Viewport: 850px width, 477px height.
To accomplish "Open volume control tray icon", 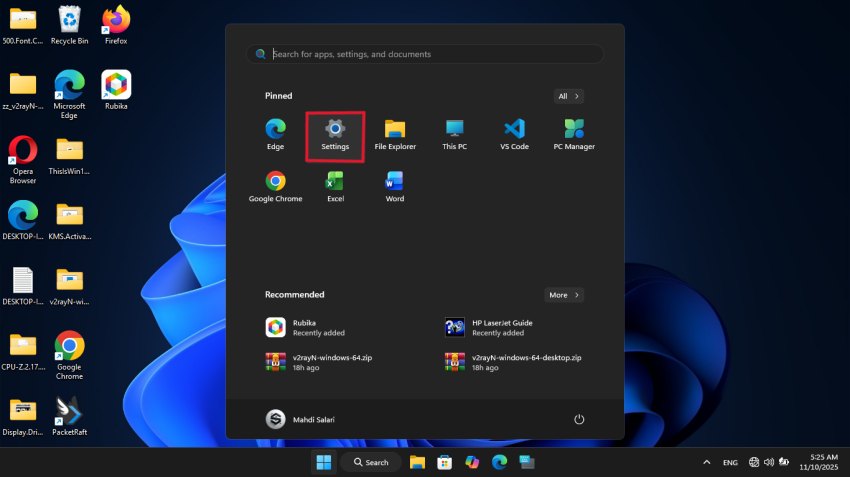I will click(x=769, y=462).
